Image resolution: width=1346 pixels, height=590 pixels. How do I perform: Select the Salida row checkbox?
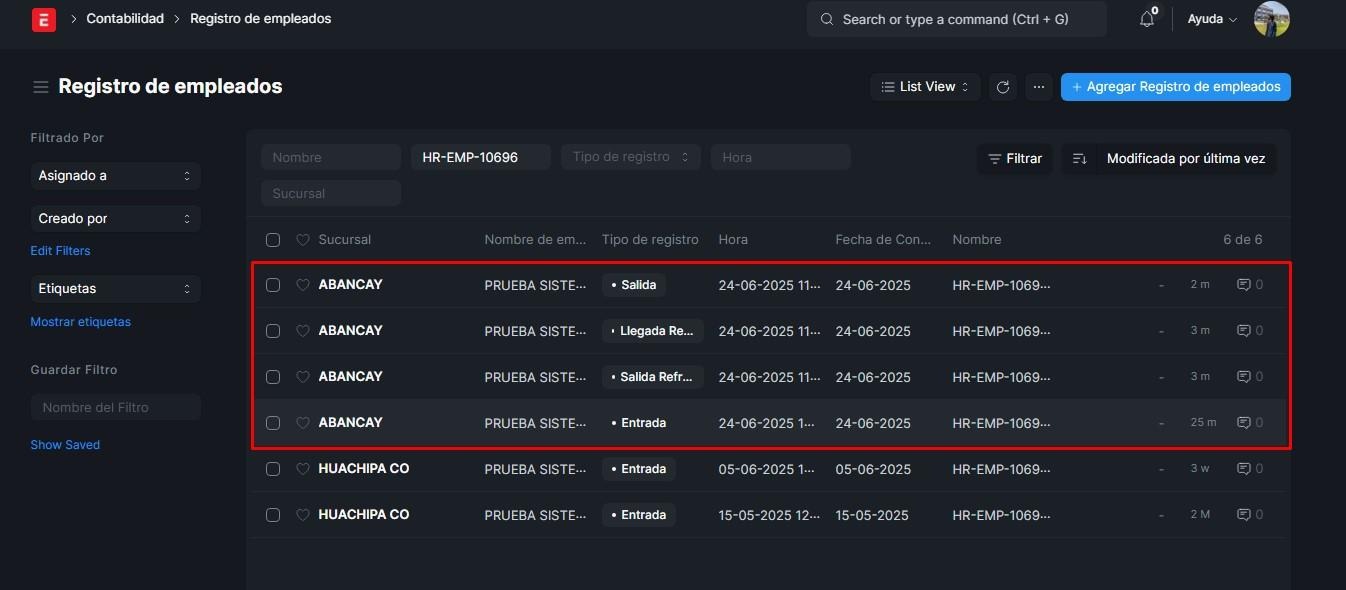point(273,285)
